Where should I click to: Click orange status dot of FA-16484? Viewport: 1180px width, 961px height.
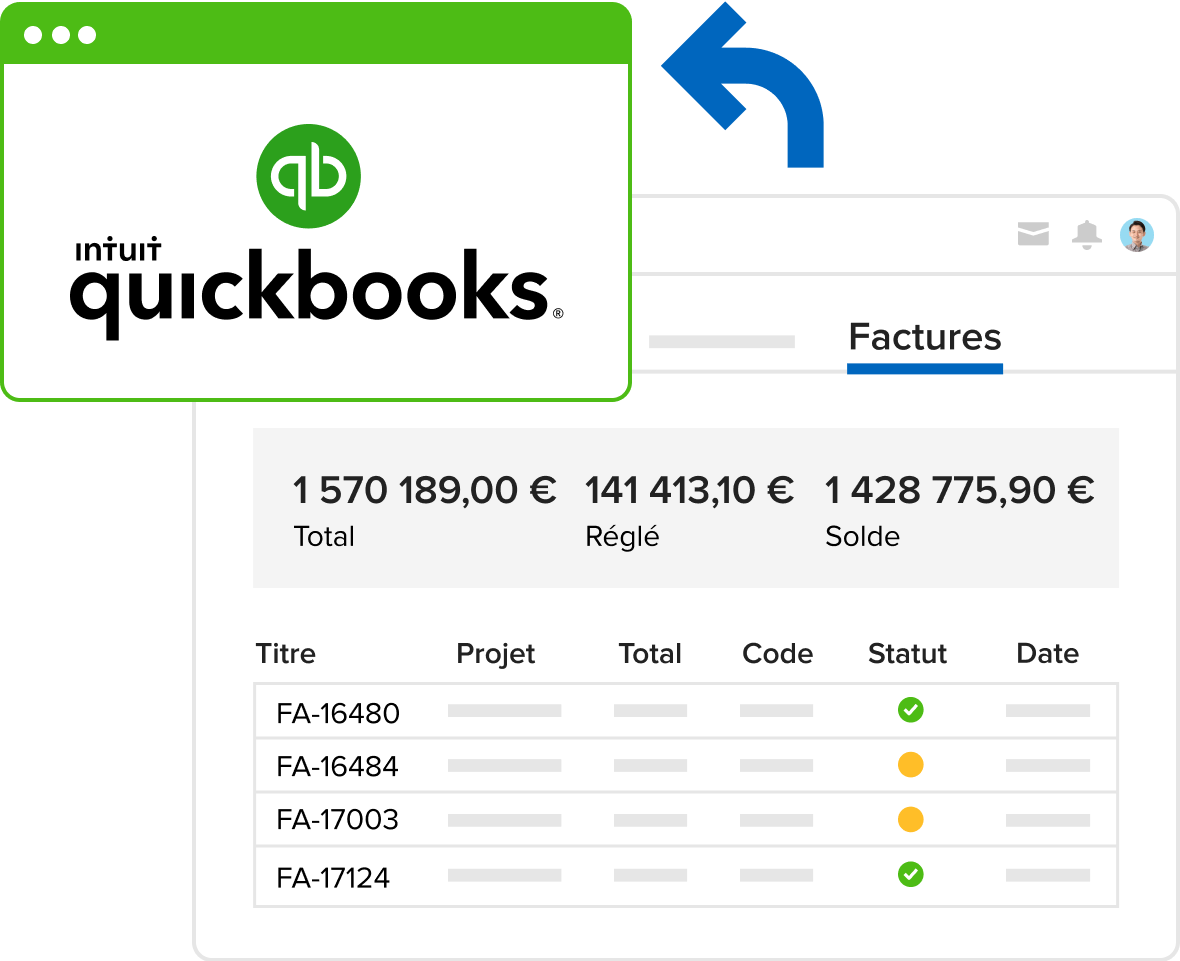(910, 765)
